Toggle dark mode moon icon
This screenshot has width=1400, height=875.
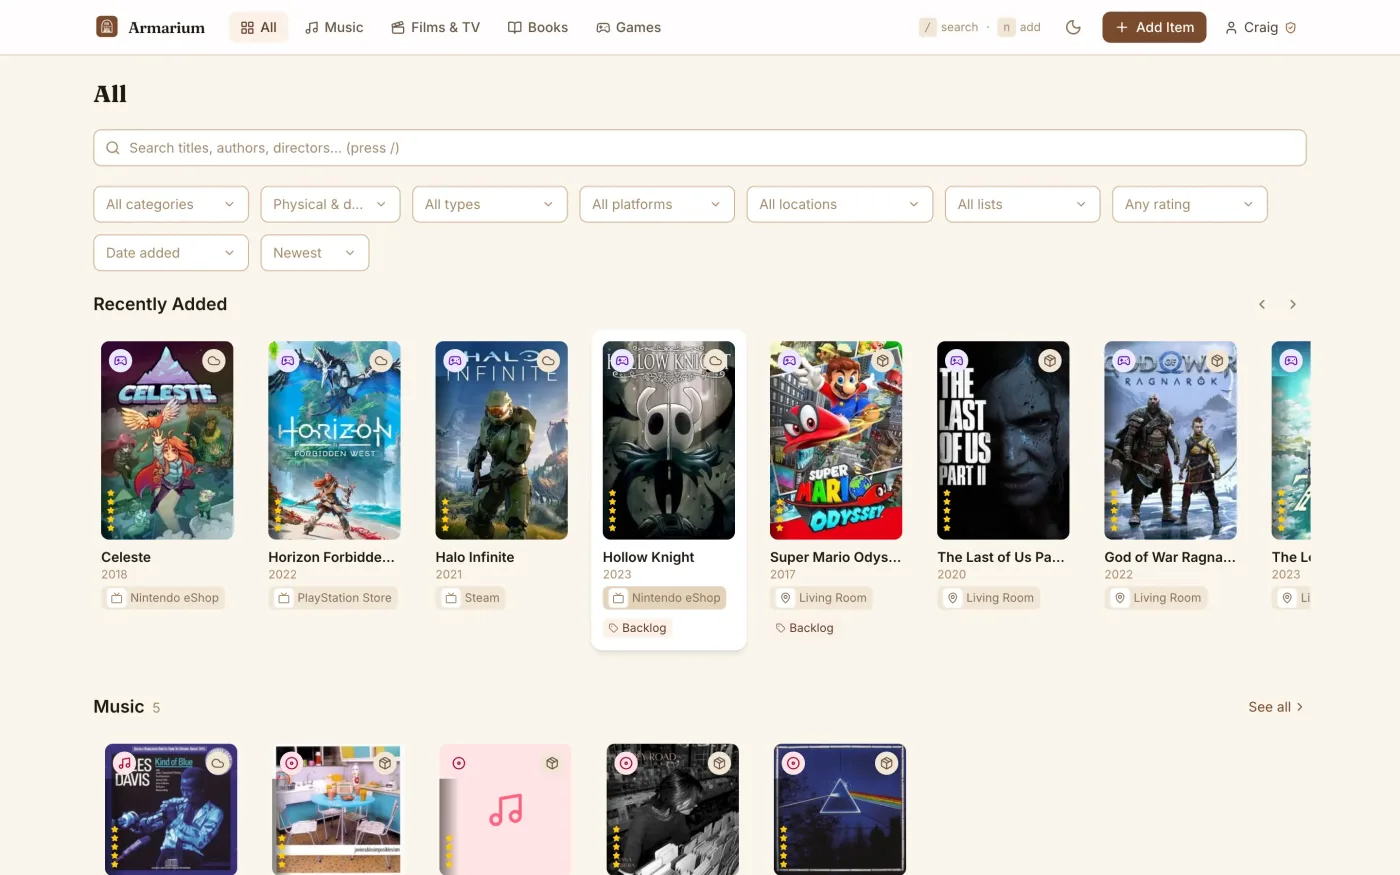pos(1073,27)
